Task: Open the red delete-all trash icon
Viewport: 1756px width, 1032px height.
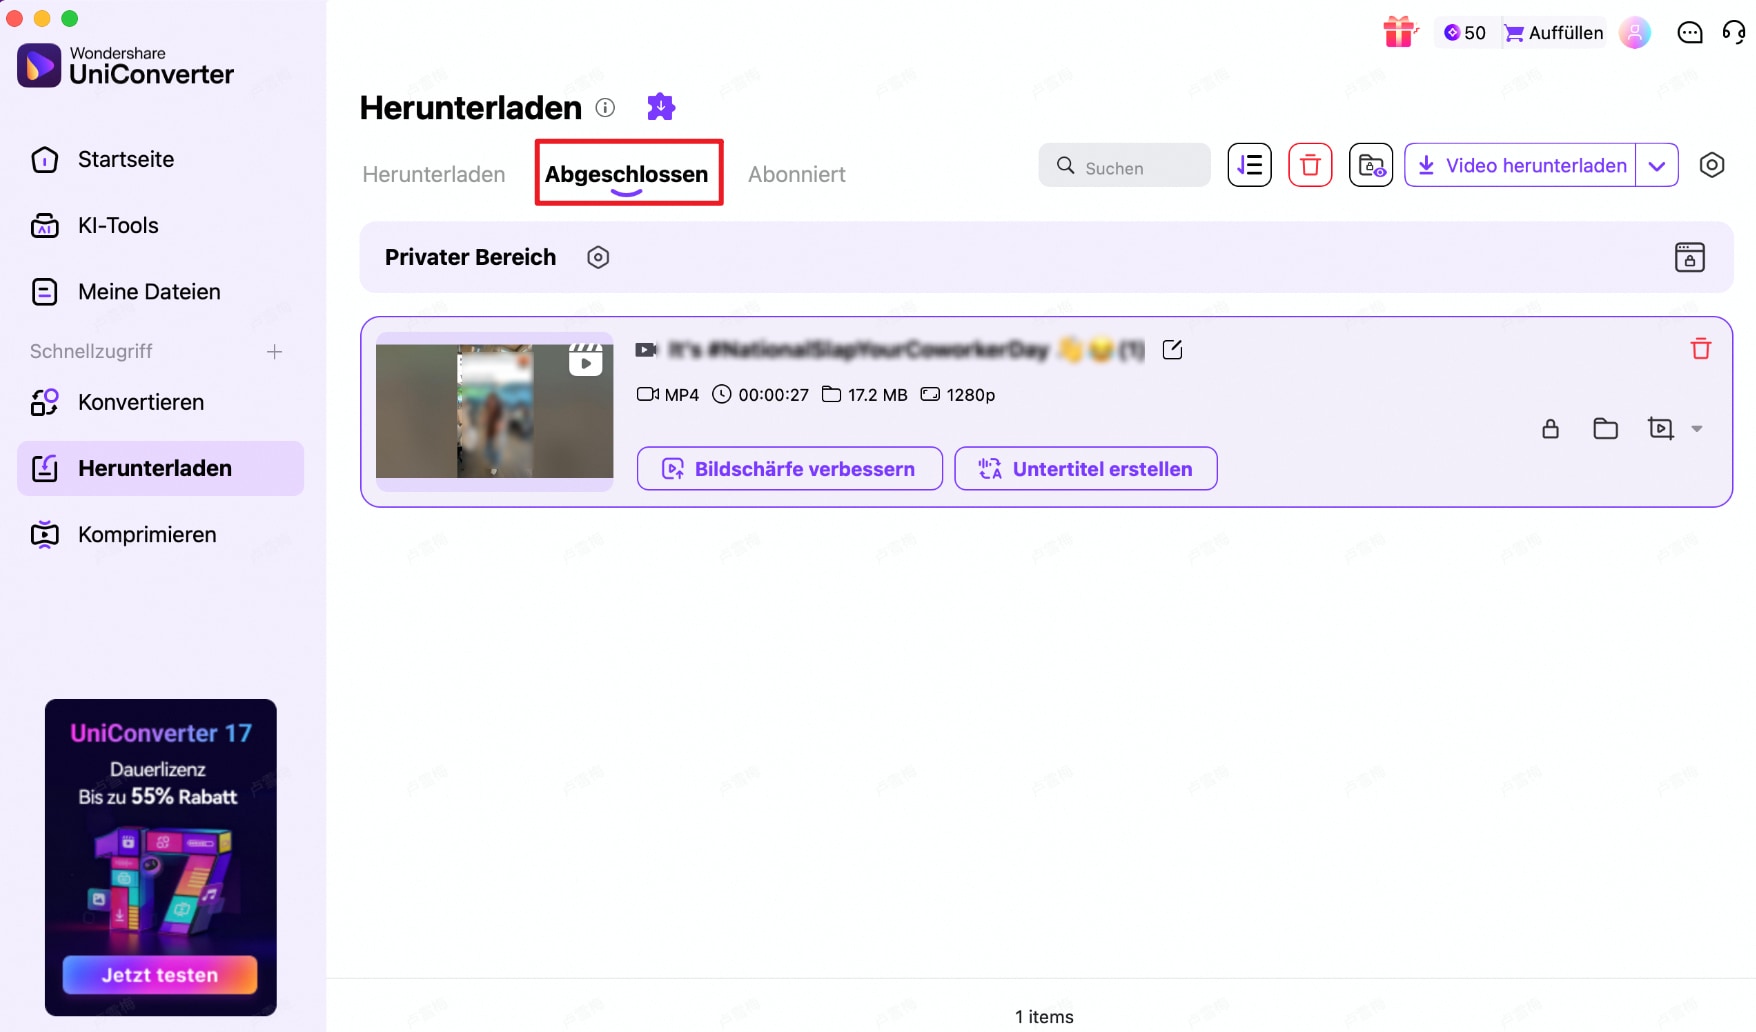Action: pos(1310,165)
